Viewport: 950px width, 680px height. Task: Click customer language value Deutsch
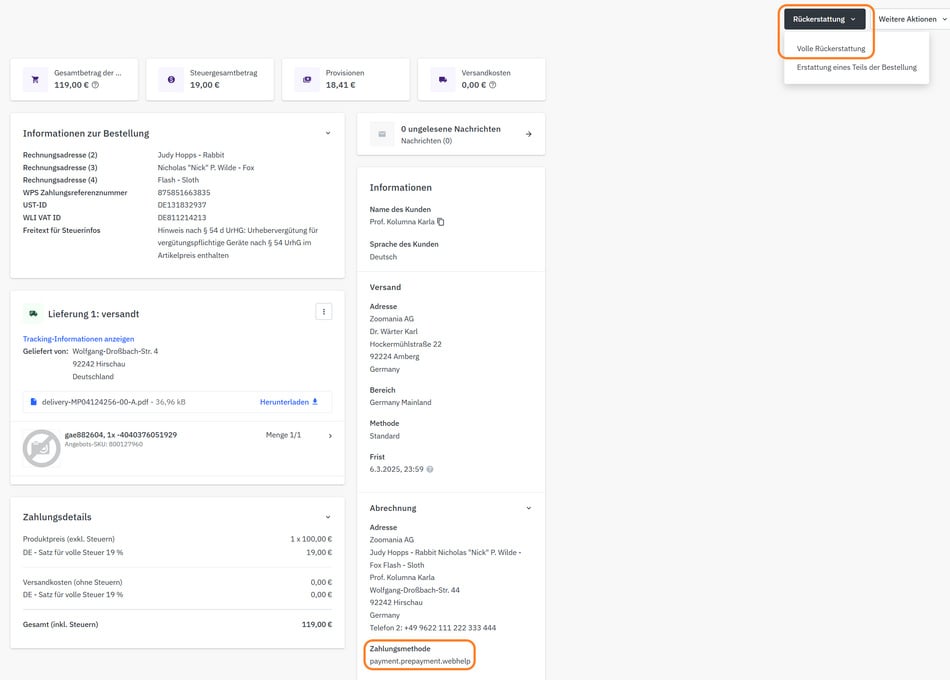[383, 257]
